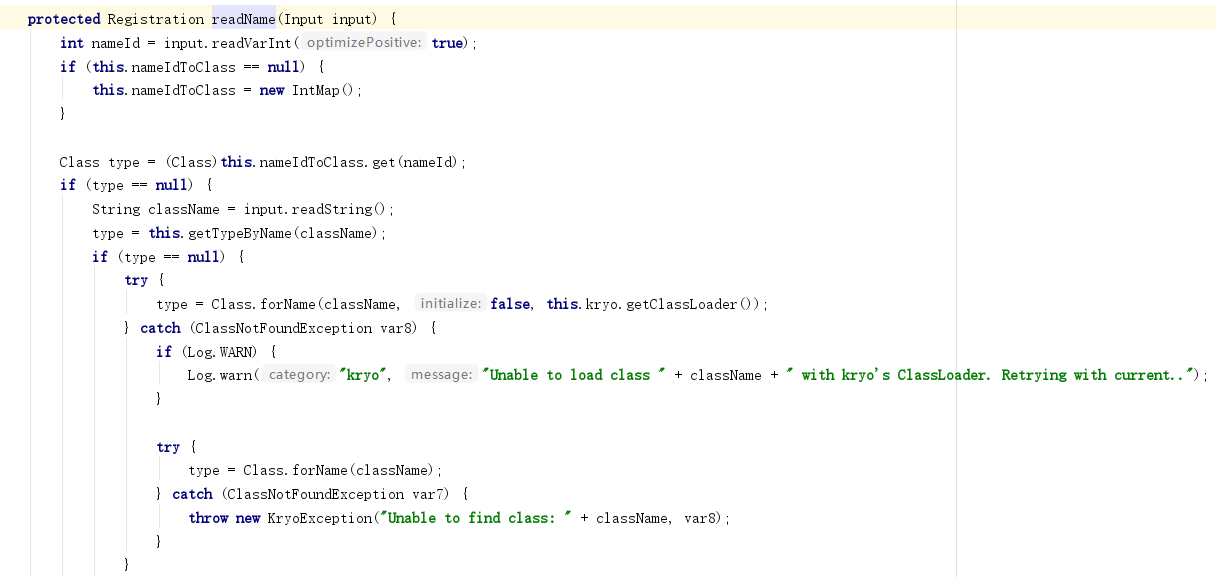Click the highlighted readName method name

click(243, 18)
